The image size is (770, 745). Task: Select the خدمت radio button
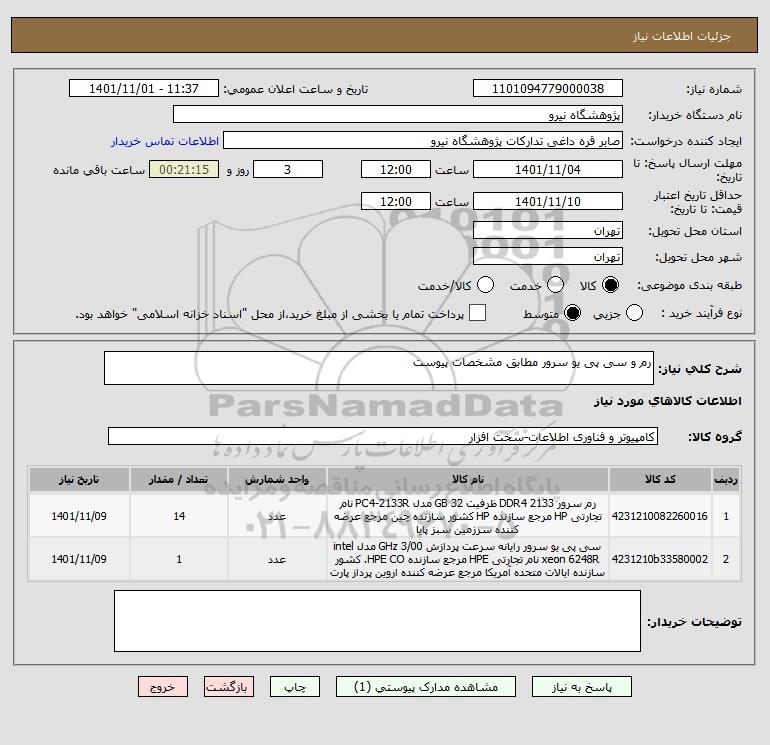(555, 285)
